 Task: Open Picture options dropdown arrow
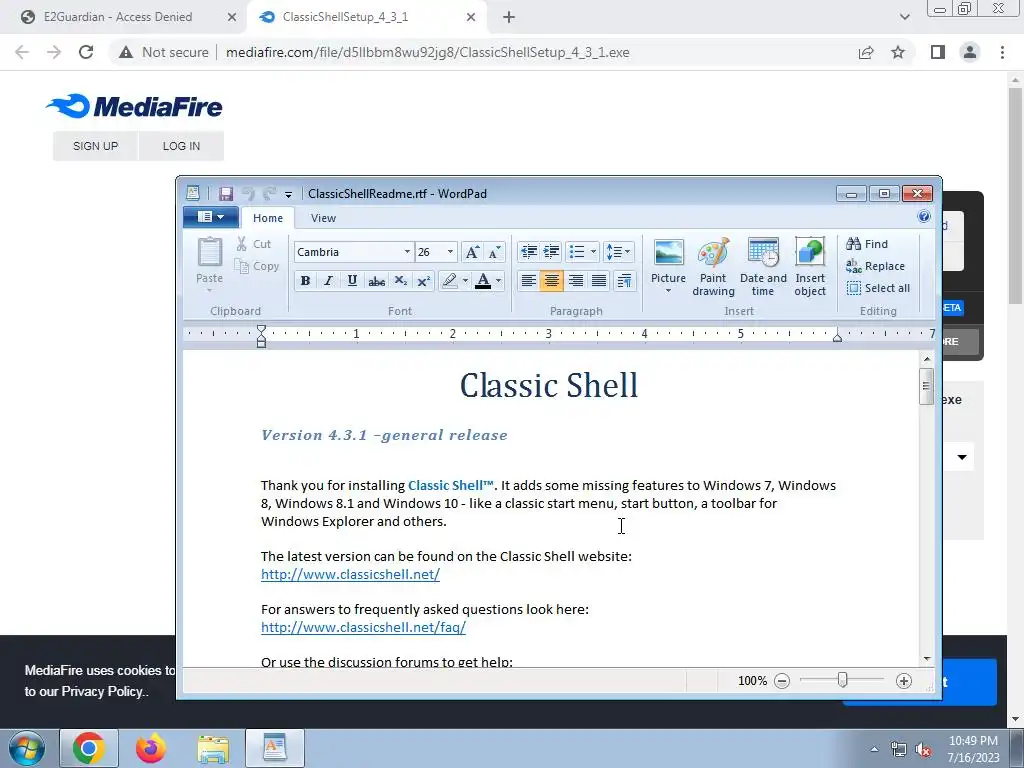668,291
